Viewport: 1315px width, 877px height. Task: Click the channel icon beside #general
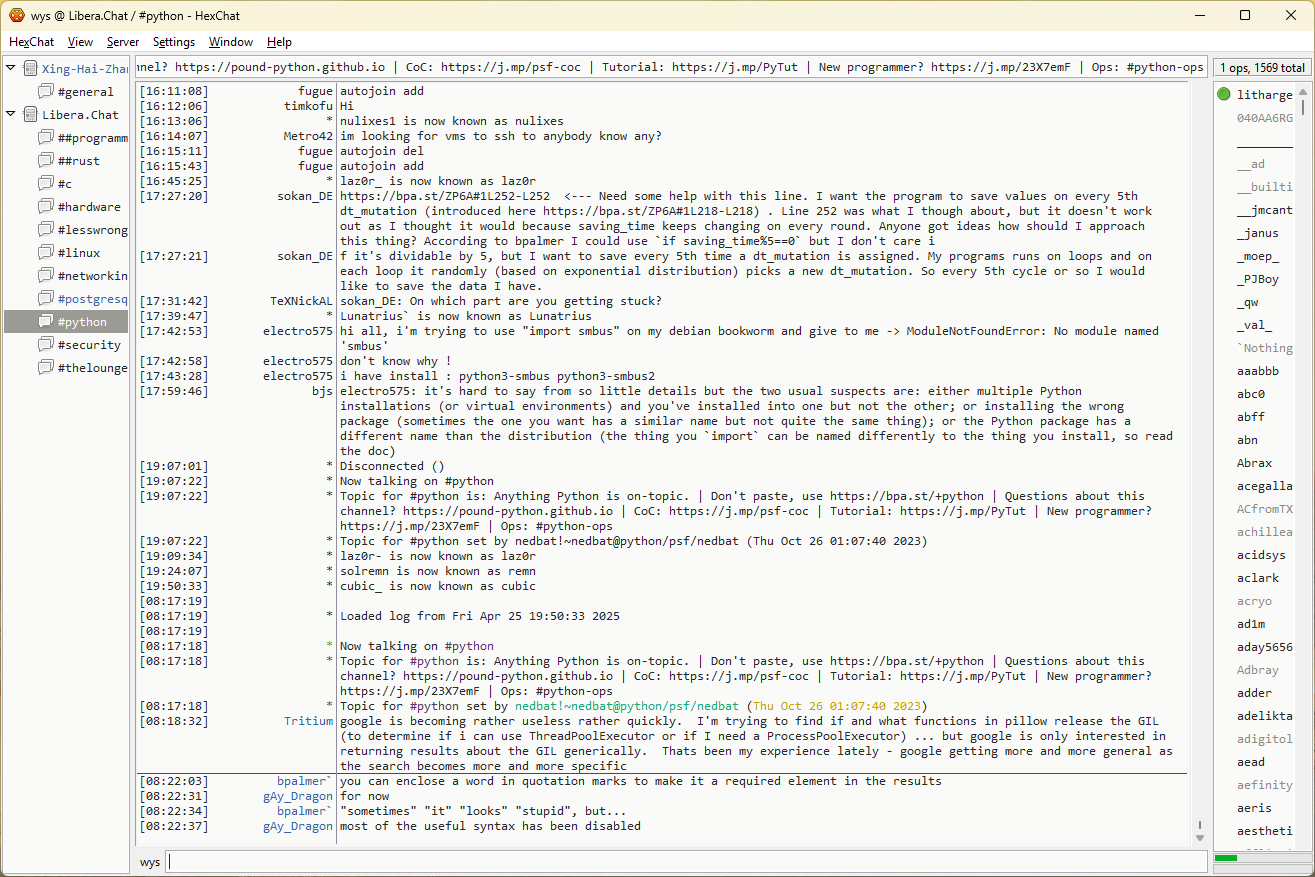coord(45,92)
